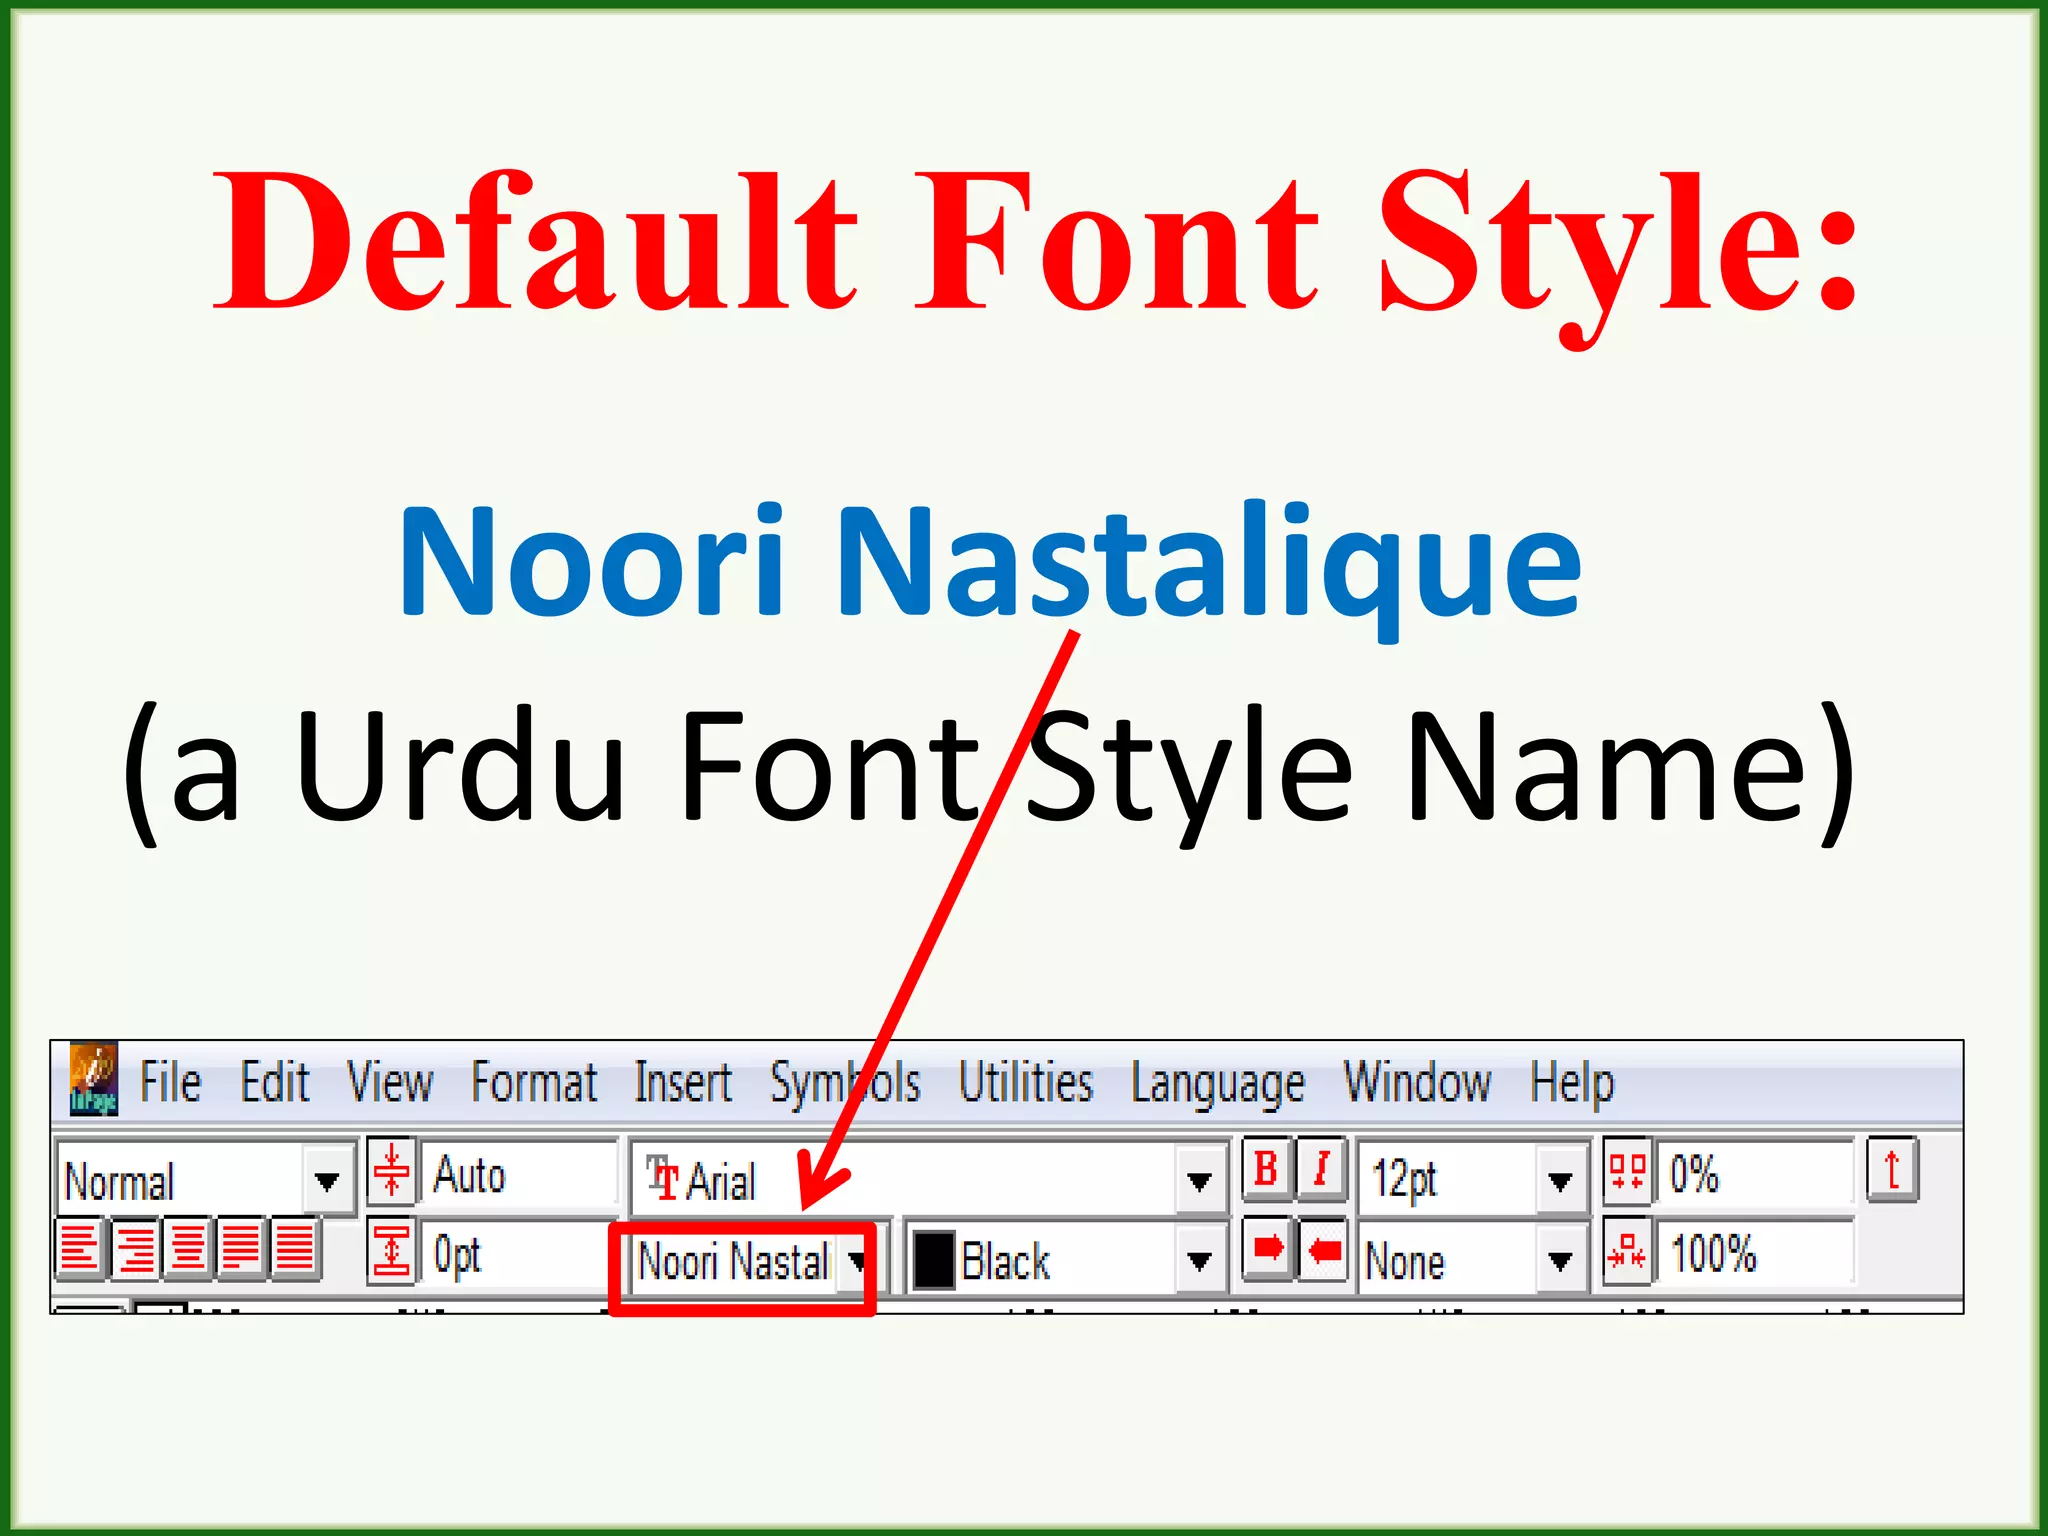This screenshot has width=2048, height=1536.
Task: Open the Symbols menu
Action: coord(845,1085)
